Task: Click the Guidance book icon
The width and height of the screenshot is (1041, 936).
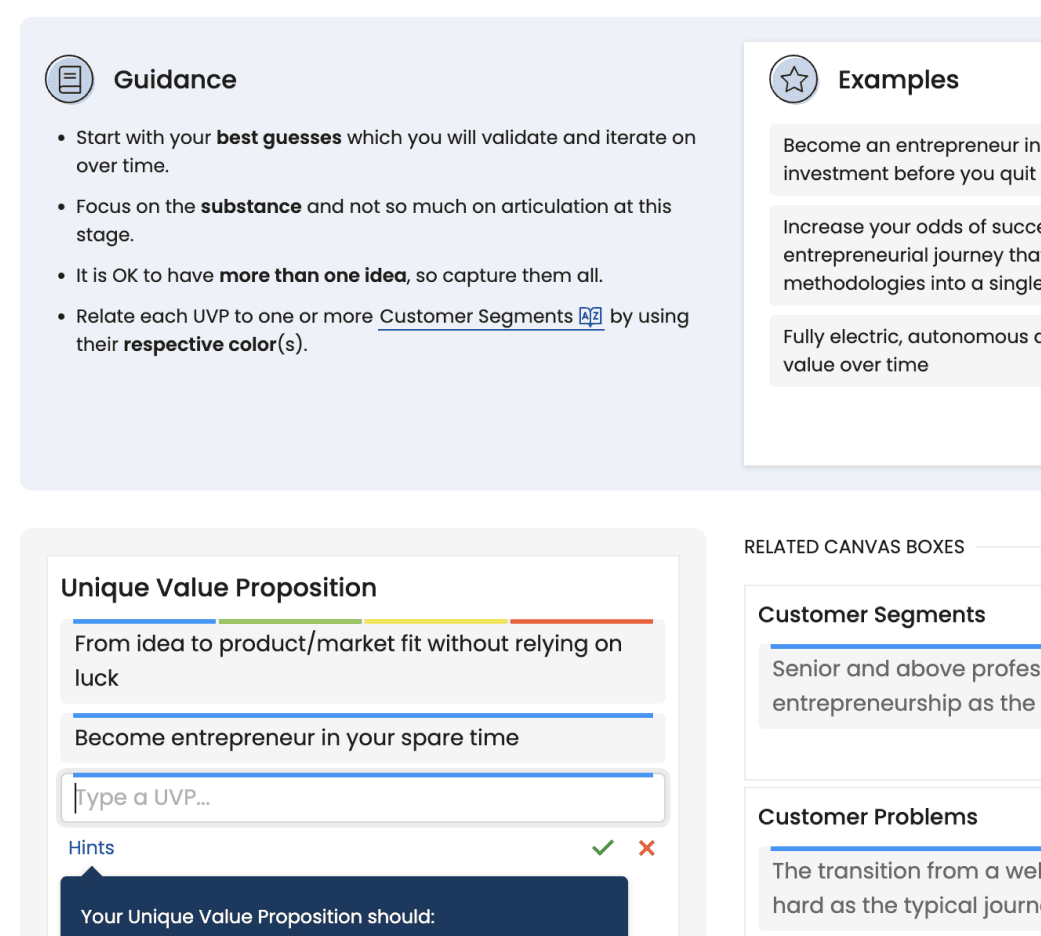Action: pyautogui.click(x=70, y=80)
